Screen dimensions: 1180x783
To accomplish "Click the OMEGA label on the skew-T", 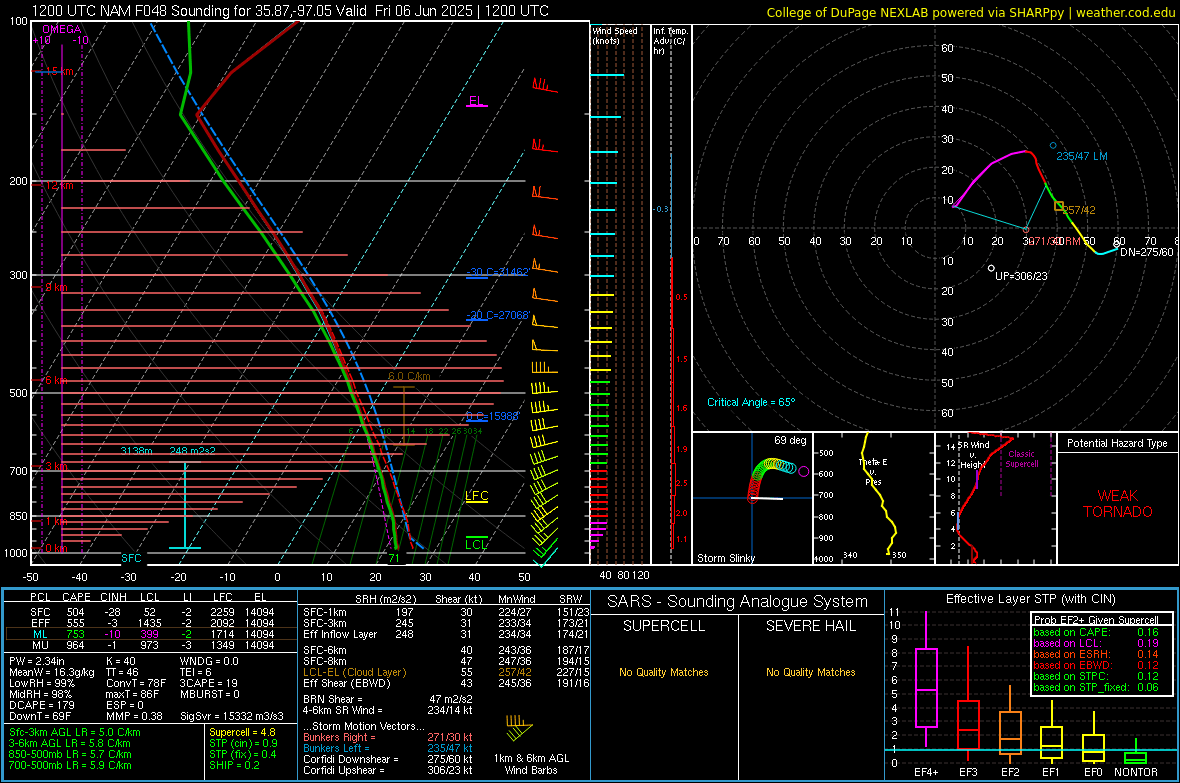I will [62, 29].
